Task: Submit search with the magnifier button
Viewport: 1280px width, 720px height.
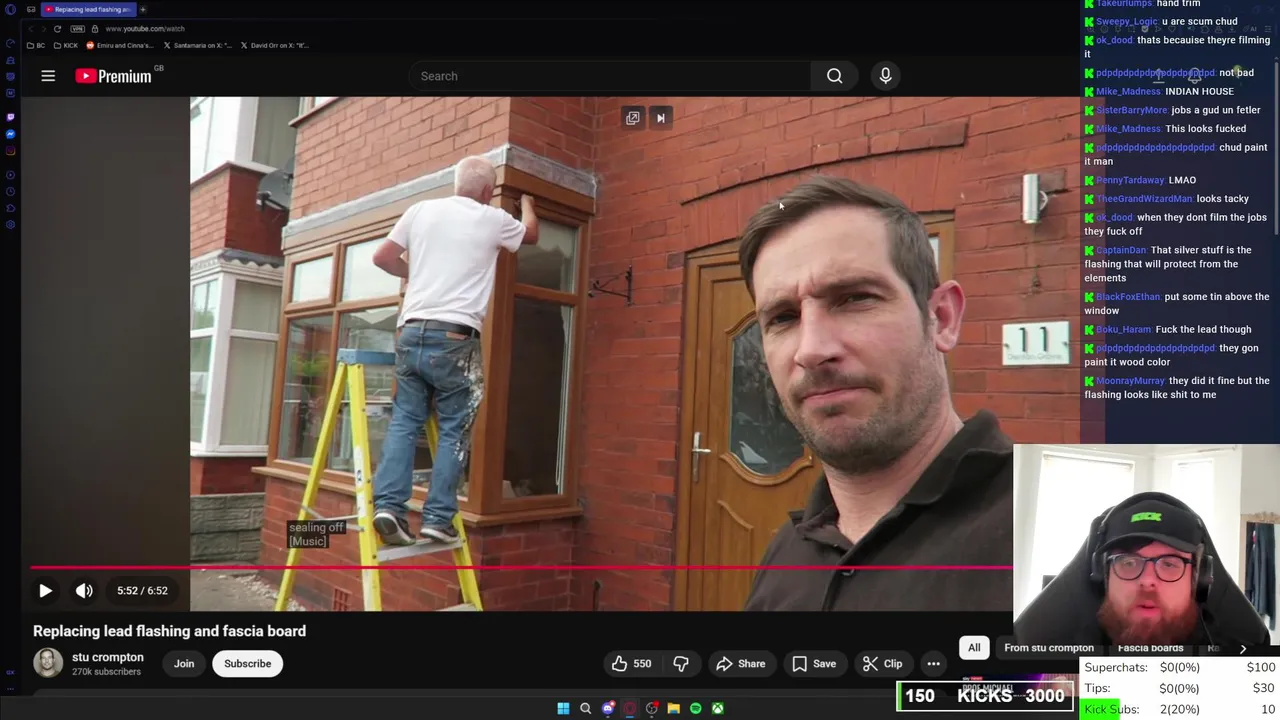Action: (834, 76)
